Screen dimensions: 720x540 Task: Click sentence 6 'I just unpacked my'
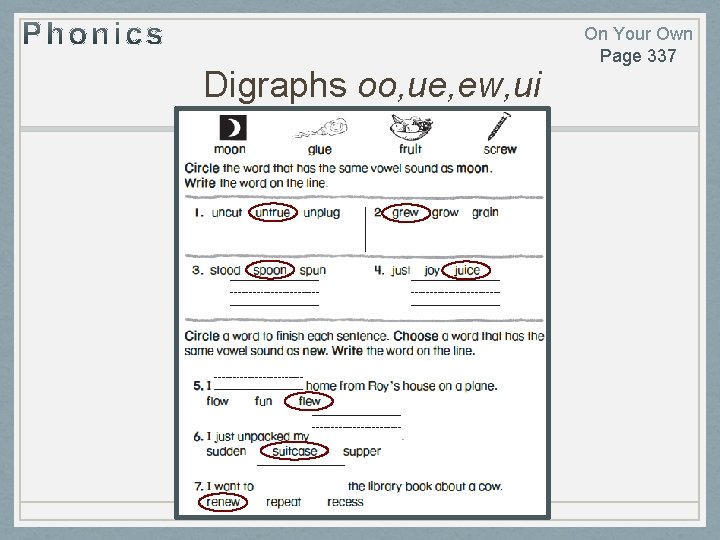click(x=258, y=436)
